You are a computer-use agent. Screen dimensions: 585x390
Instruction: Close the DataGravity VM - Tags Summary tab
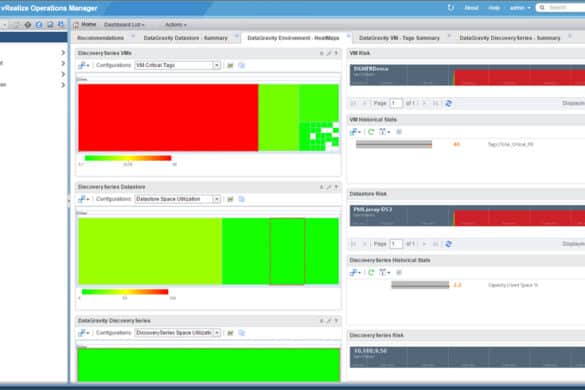click(449, 36)
